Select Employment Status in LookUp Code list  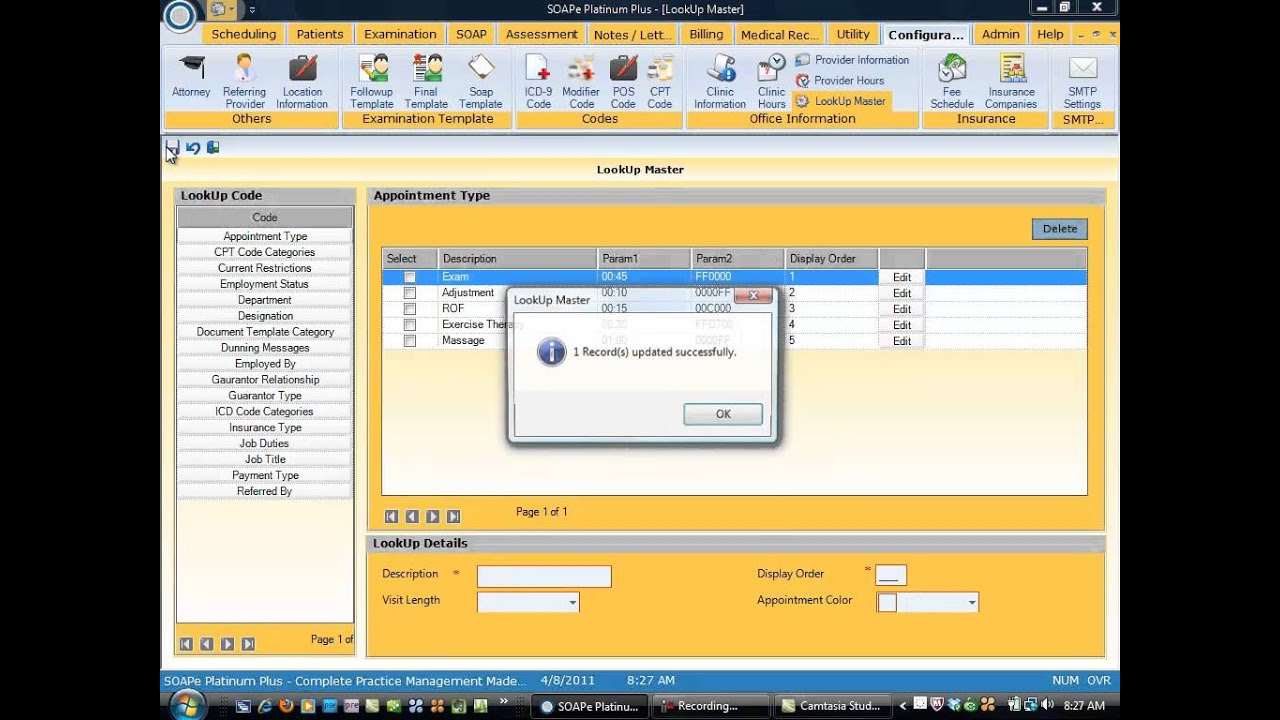[265, 284]
